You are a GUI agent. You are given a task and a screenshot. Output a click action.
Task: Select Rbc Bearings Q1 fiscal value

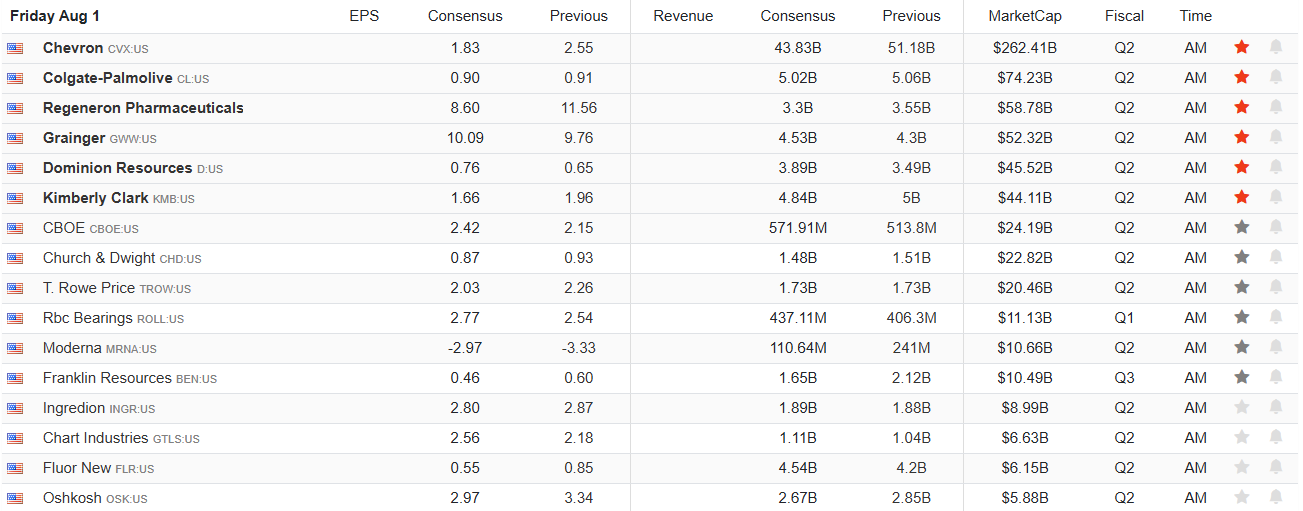[x=1125, y=318]
